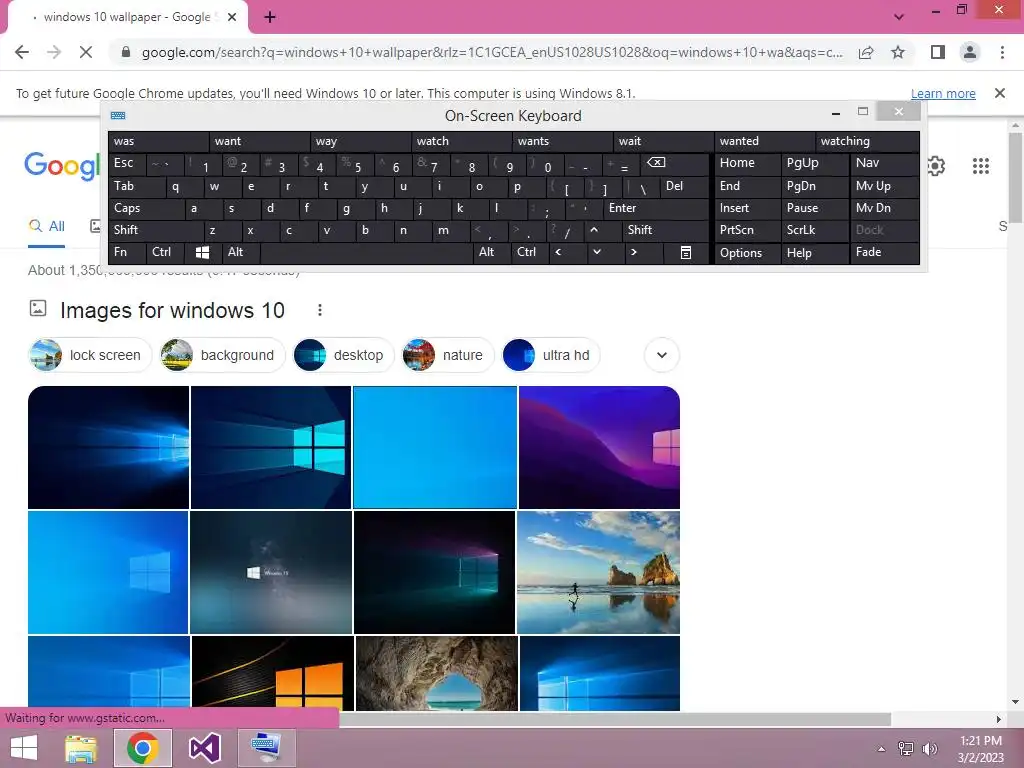Click the context menu key on the keyboard

686,252
